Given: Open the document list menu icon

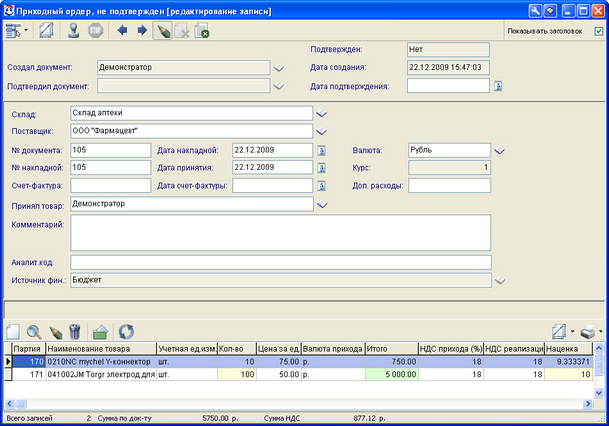Looking at the screenshot, I should point(13,30).
